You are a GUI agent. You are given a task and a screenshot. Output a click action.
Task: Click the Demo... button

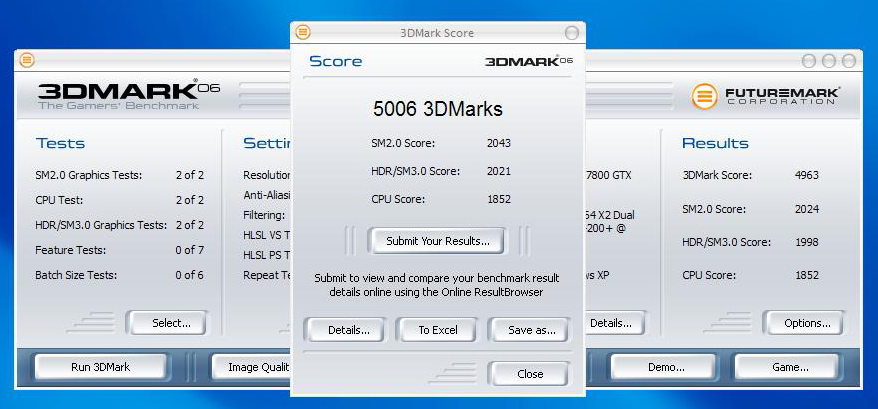664,368
